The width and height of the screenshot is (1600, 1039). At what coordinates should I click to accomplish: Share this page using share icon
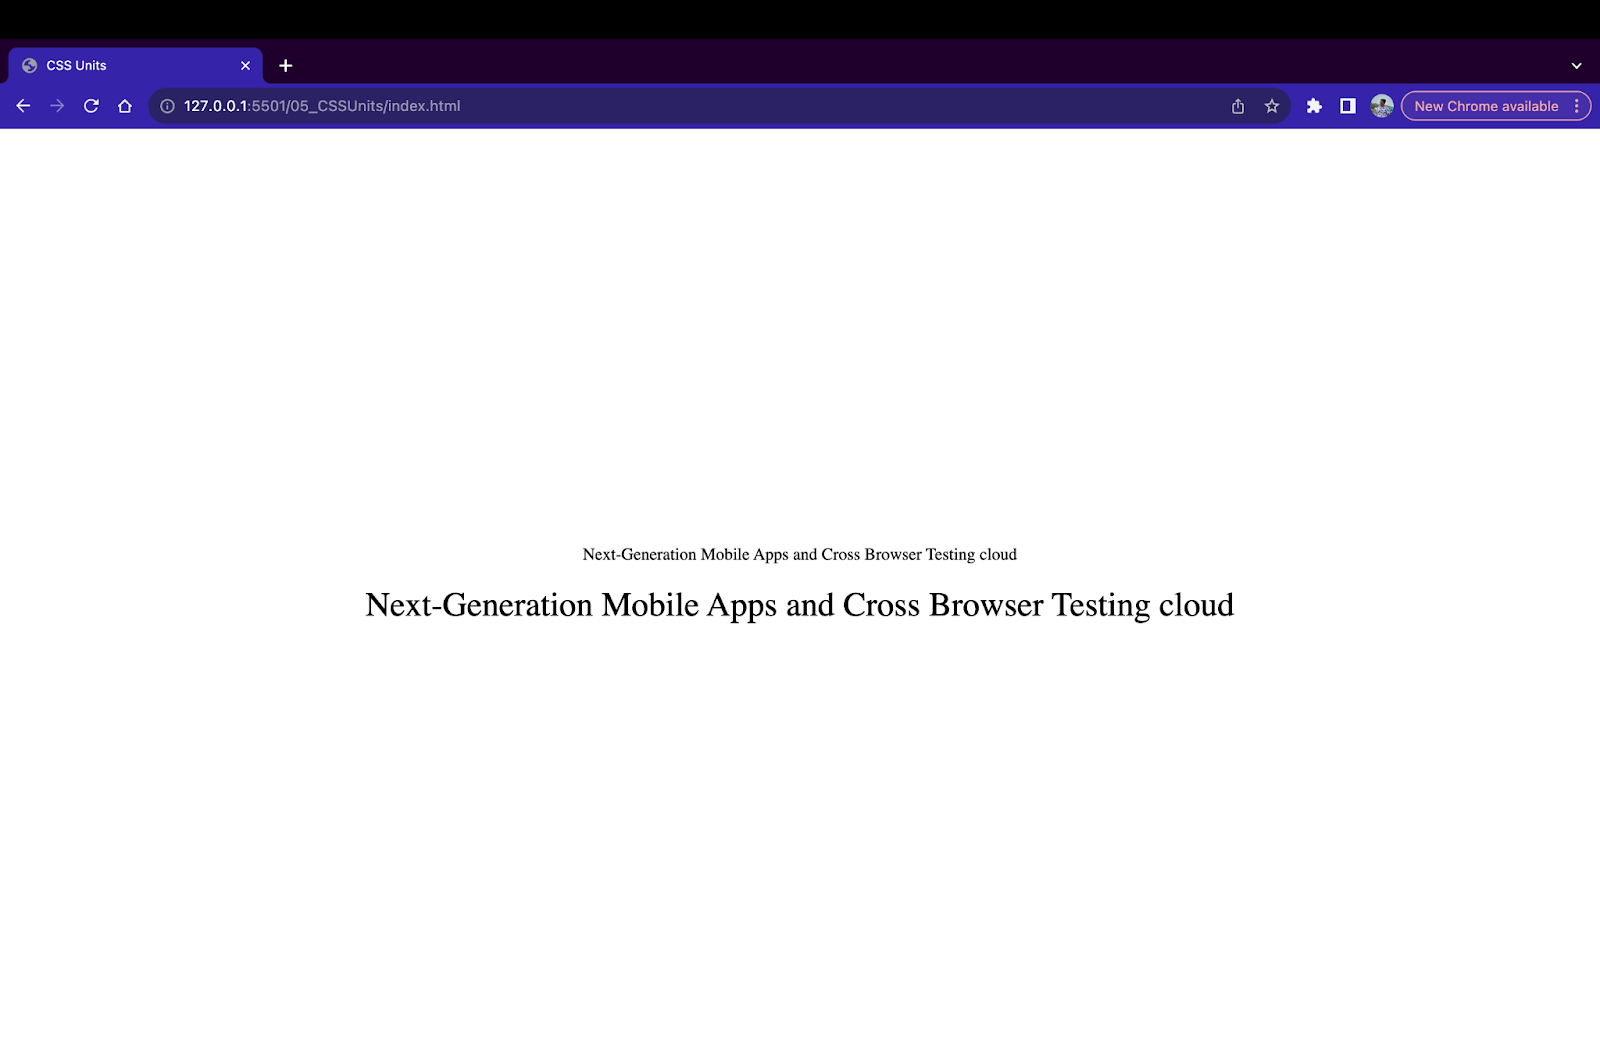tap(1238, 106)
